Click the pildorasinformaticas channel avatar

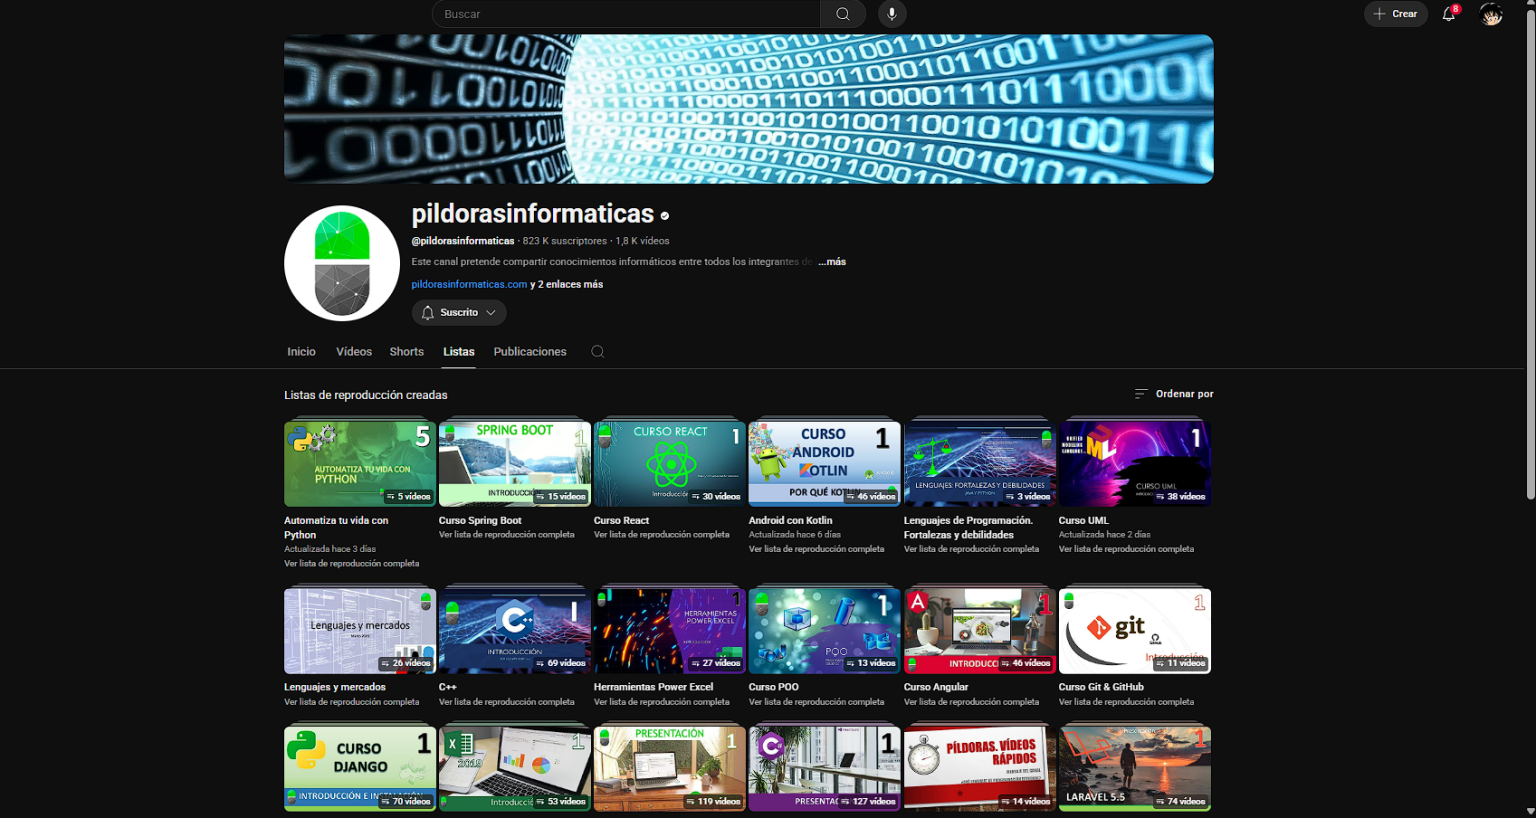click(x=342, y=263)
